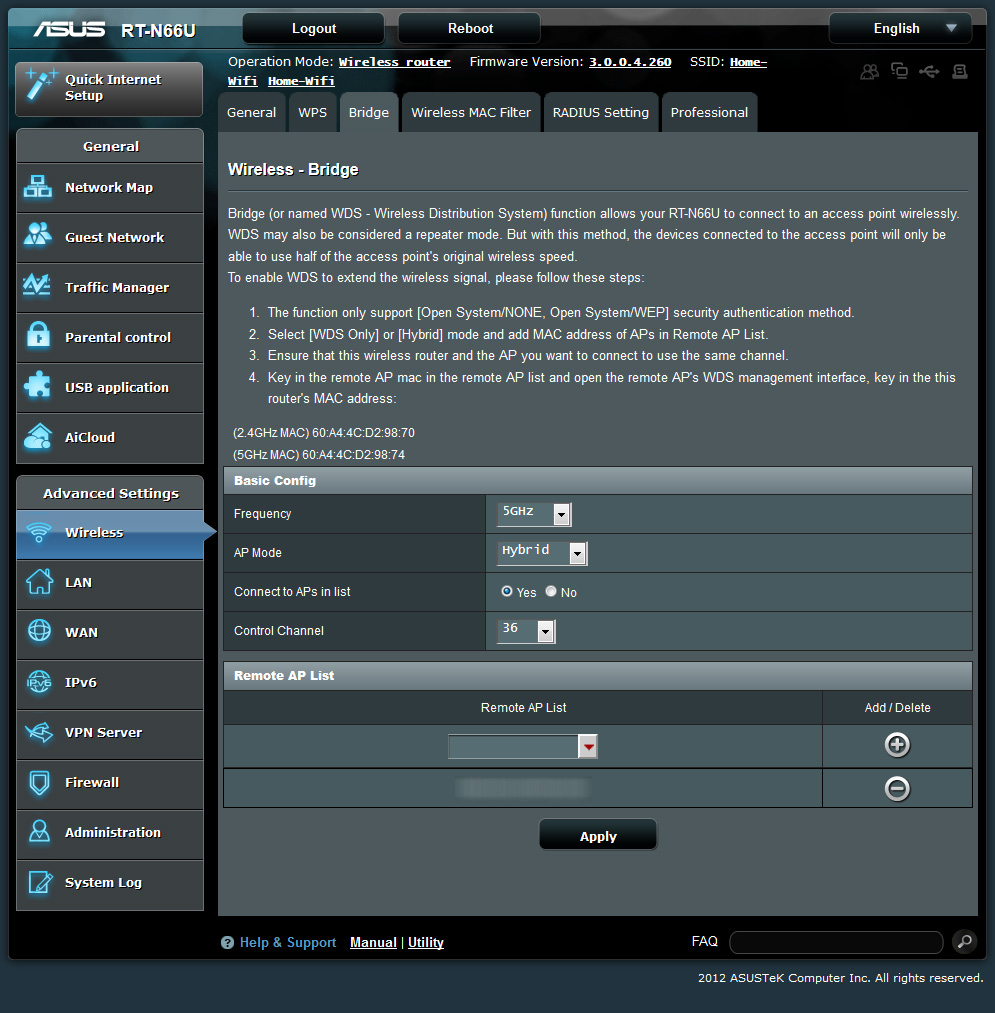Click the 5GHz MAC address text
Screen dimensions: 995x1013
coord(319,455)
